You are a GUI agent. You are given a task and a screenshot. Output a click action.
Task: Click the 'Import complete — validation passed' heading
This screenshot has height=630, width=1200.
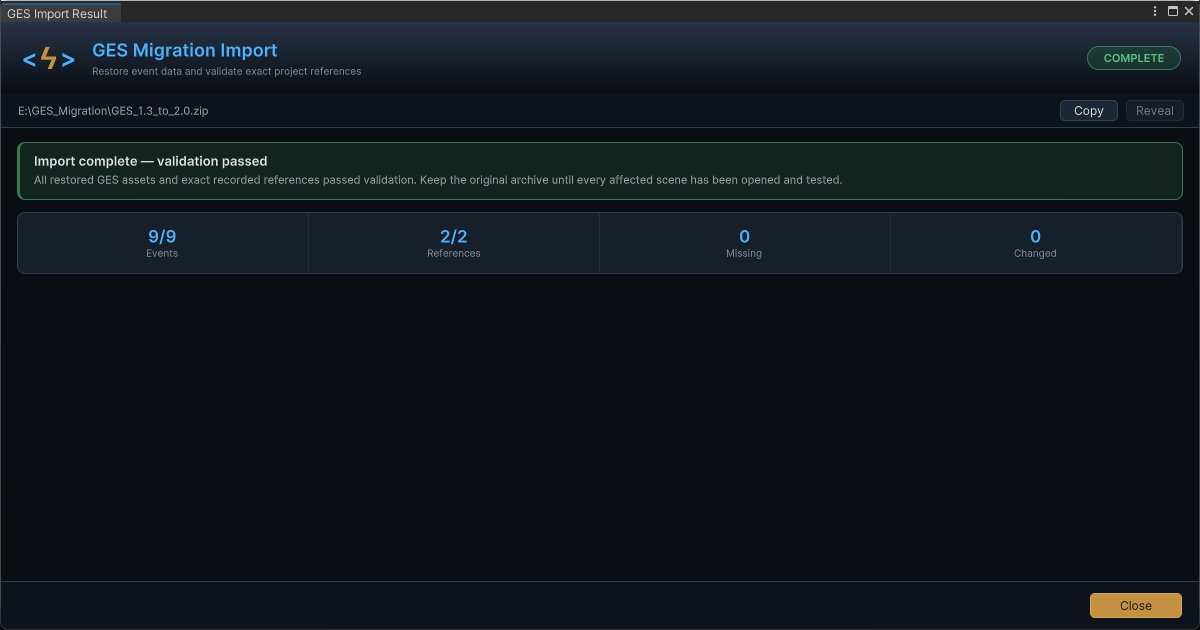(150, 161)
